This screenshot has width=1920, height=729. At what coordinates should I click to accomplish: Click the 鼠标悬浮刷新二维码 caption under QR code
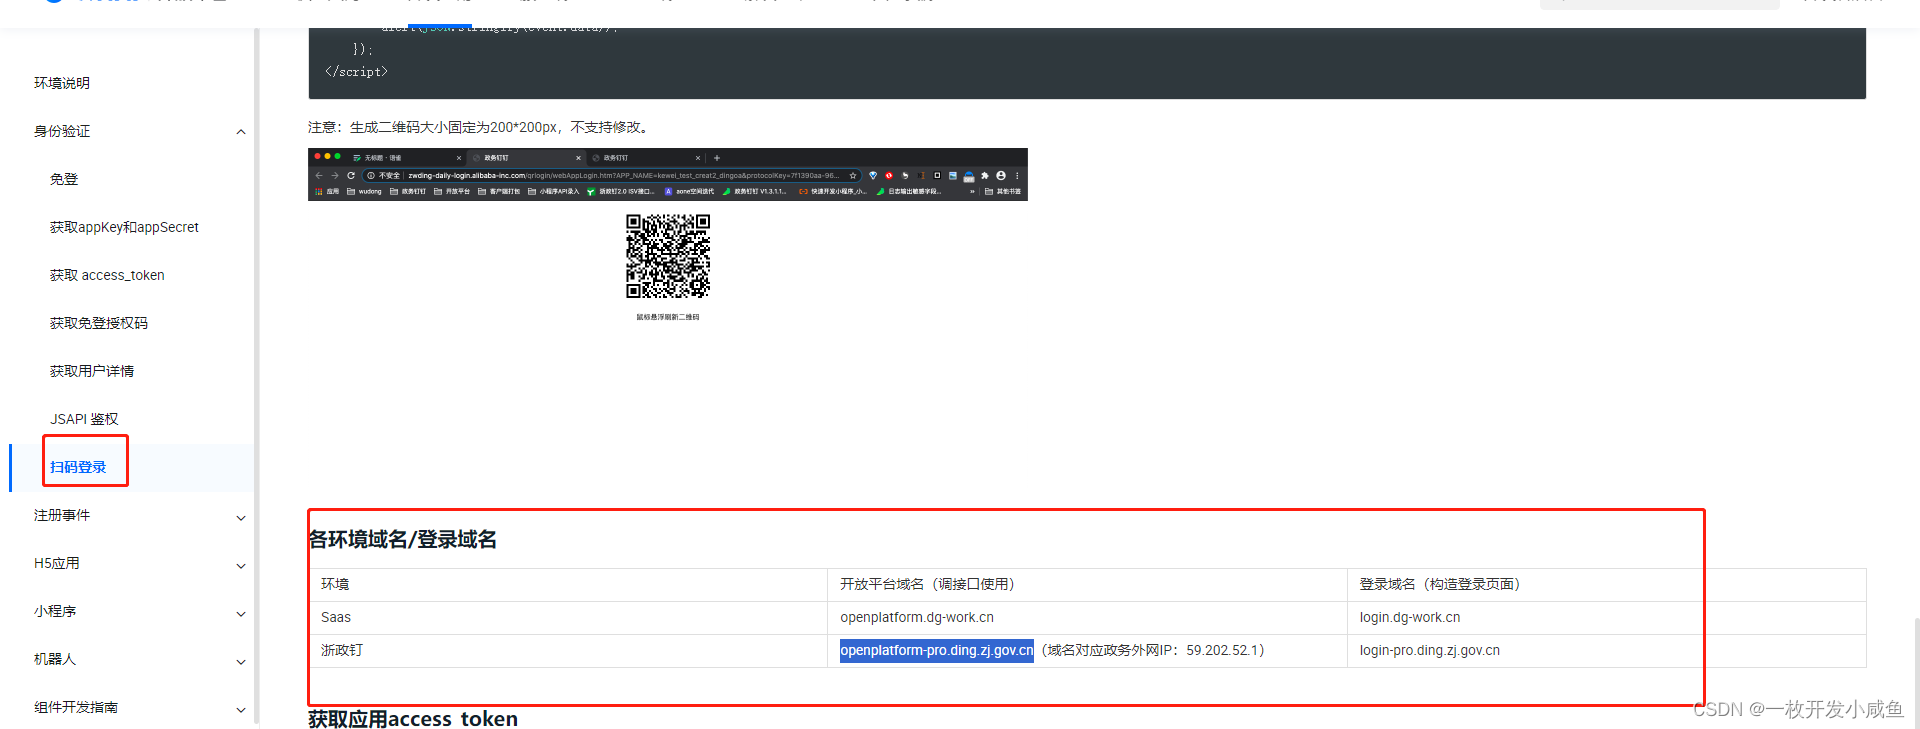click(668, 317)
